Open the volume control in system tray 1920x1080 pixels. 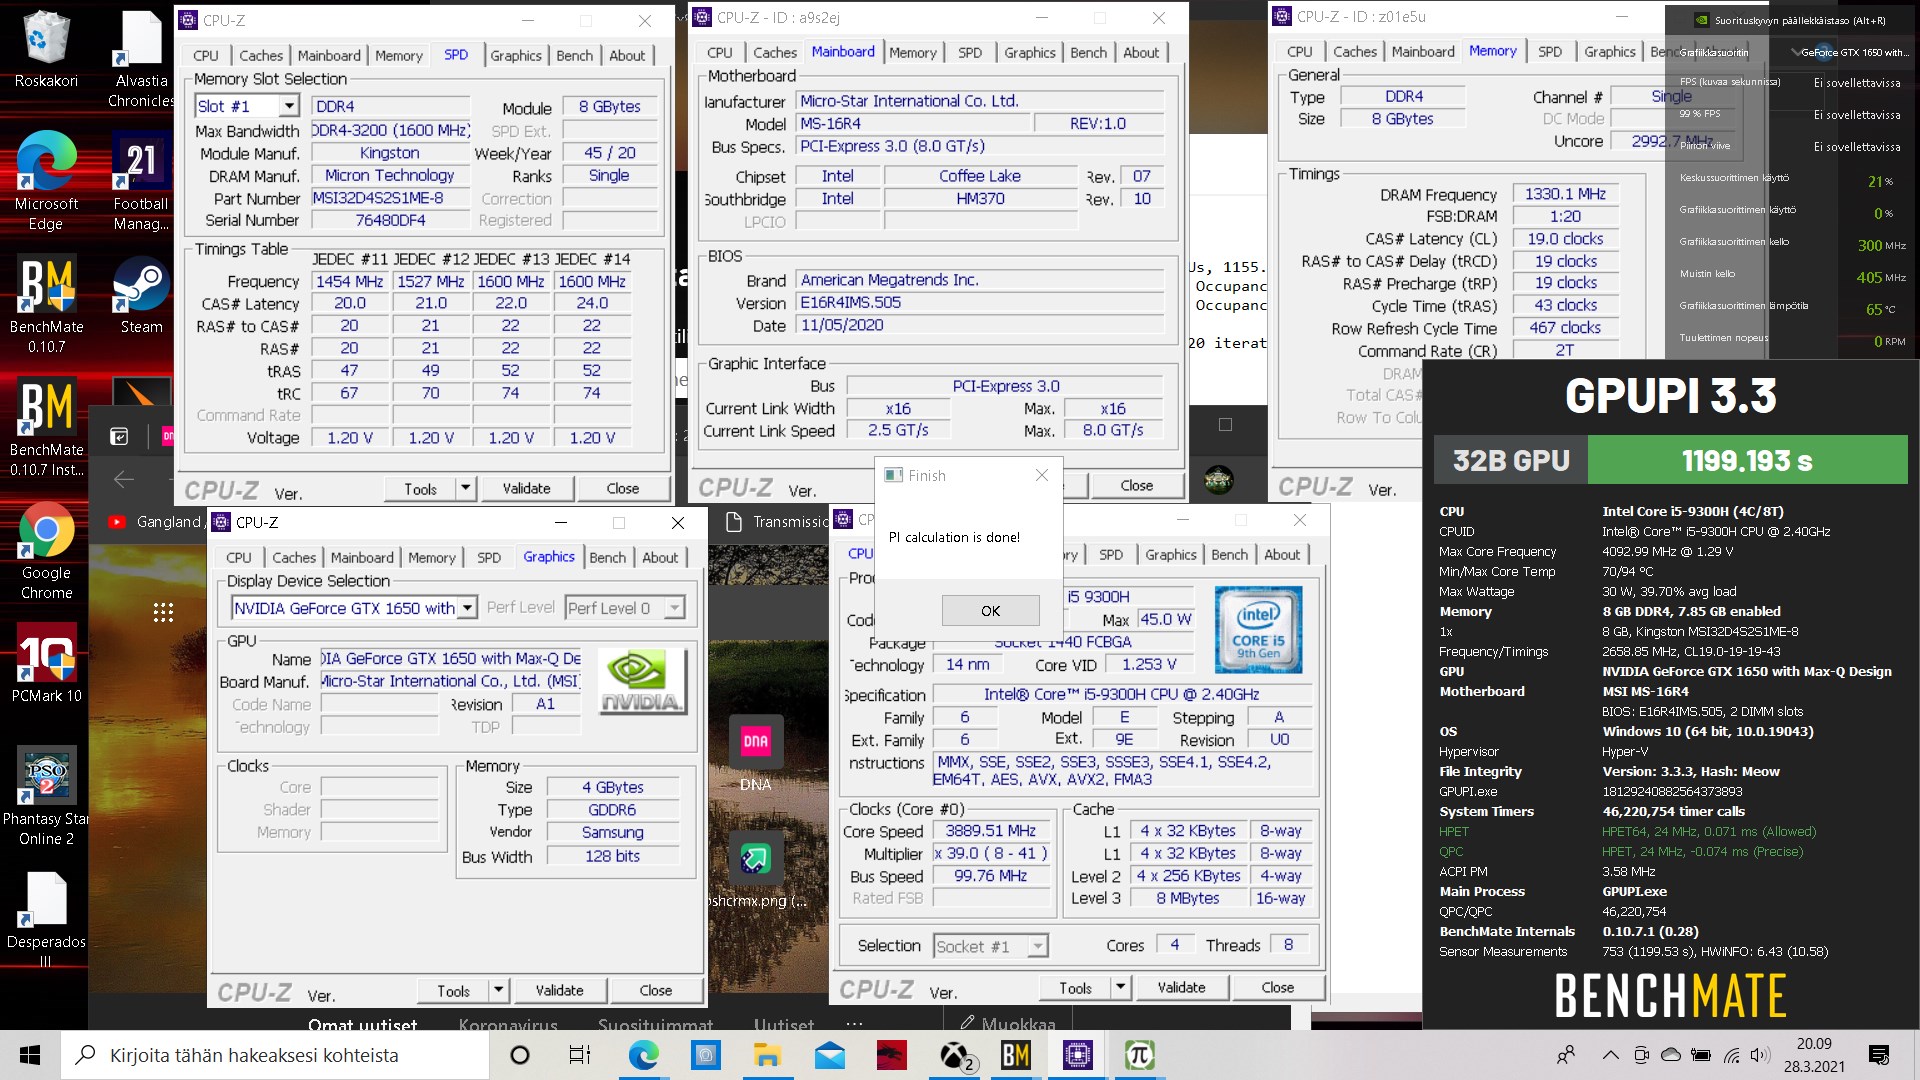[x=1761, y=1055]
